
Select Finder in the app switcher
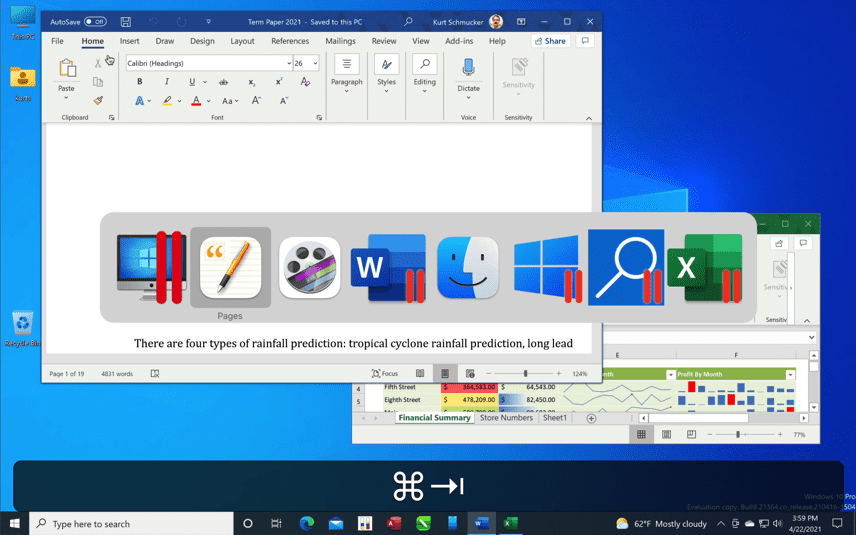(468, 268)
